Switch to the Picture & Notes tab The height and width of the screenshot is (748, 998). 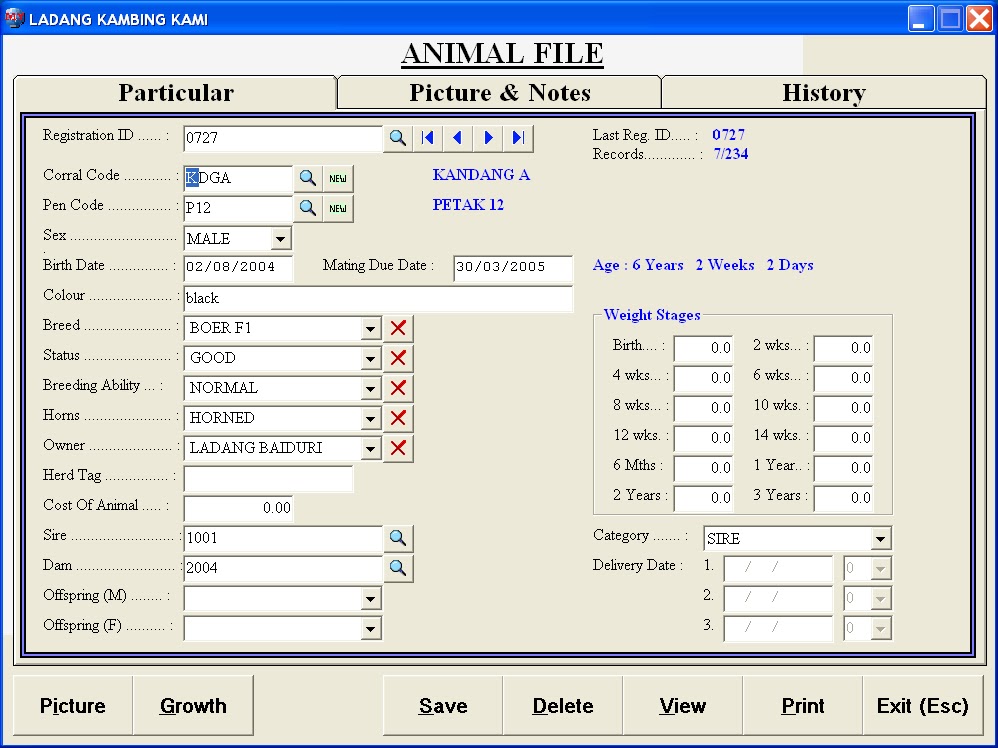click(x=498, y=92)
